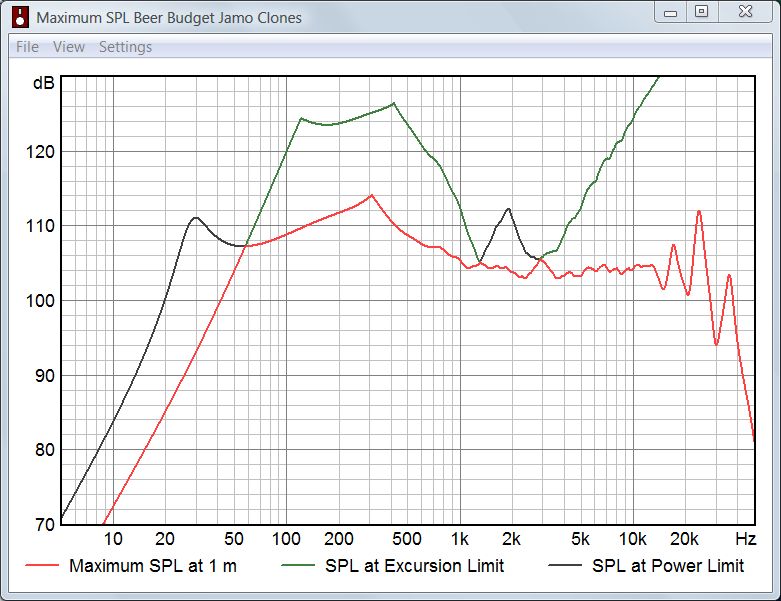Click the red curve peak near 300 Hz
Image resolution: width=781 pixels, height=601 pixels.
pyautogui.click(x=372, y=195)
